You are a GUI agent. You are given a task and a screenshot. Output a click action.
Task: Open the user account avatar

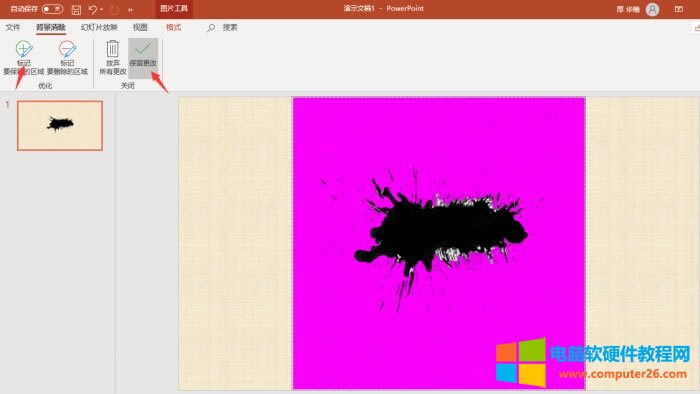tap(652, 9)
